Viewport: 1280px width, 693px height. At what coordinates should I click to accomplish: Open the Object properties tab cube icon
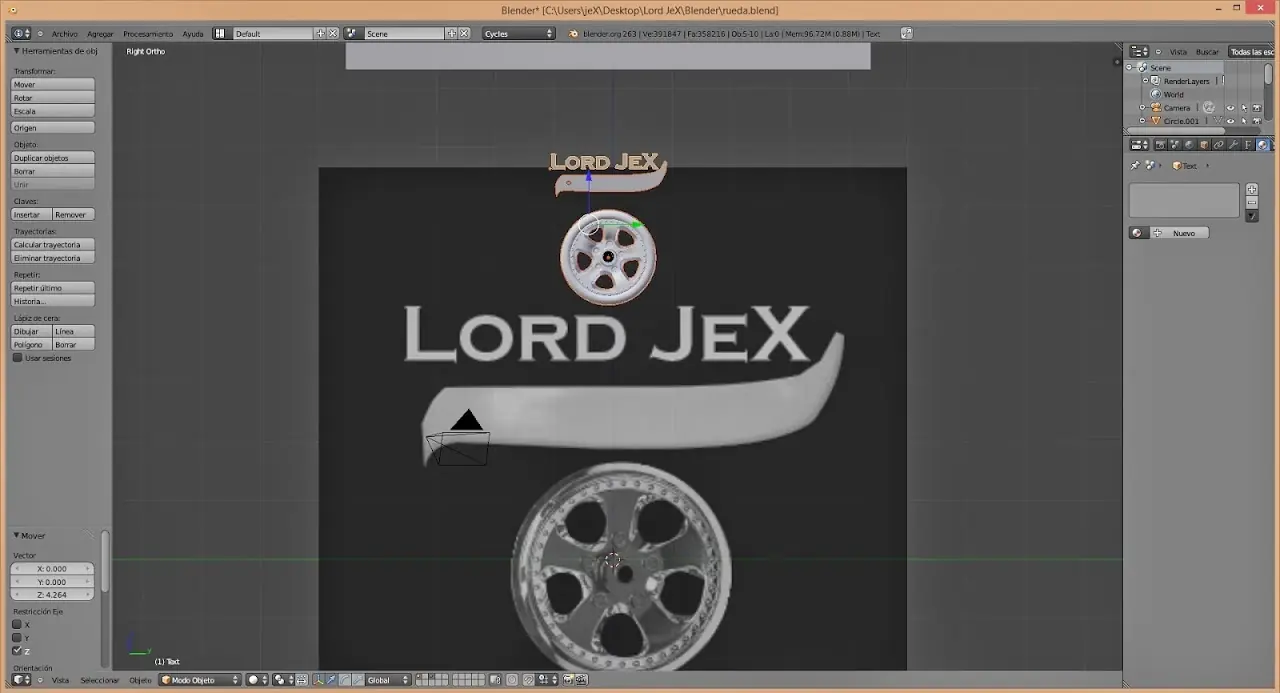1204,145
